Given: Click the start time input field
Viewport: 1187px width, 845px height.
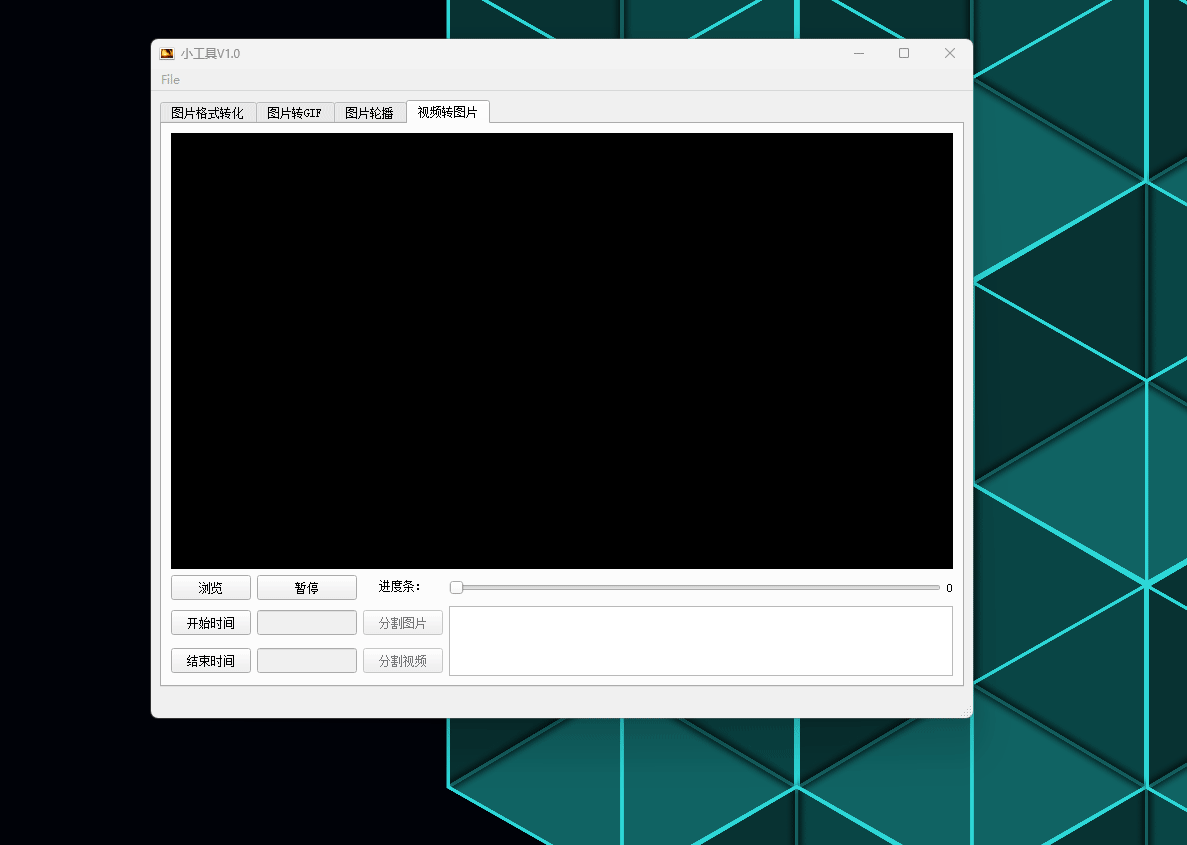Looking at the screenshot, I should click(307, 622).
